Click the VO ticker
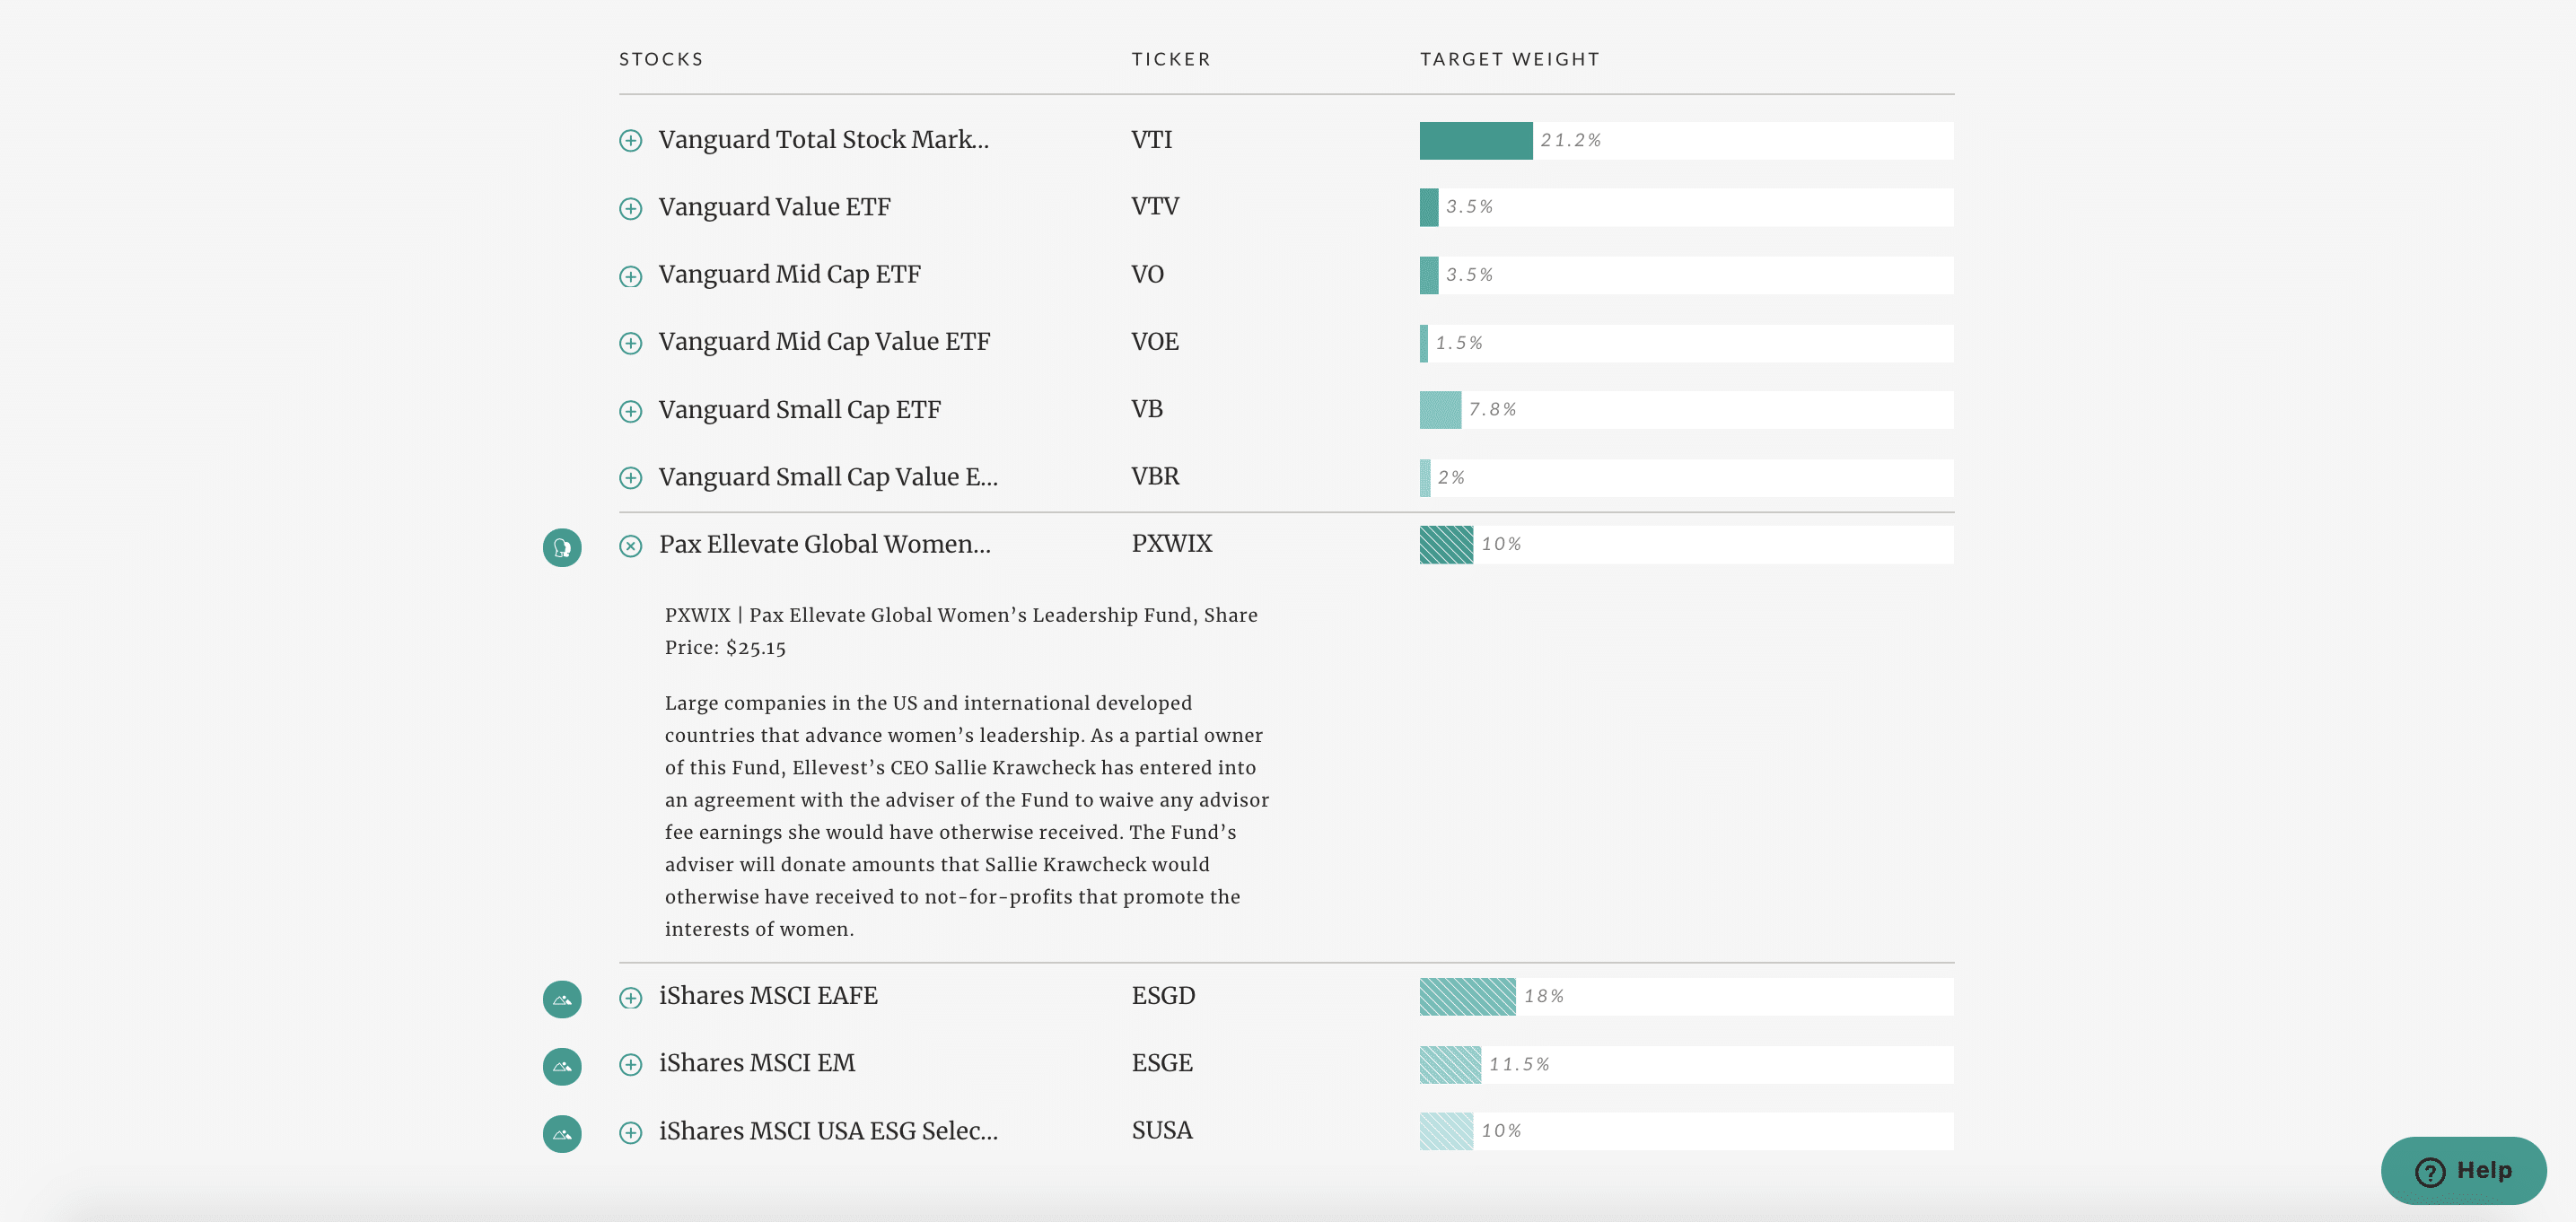The image size is (2576, 1222). (x=1147, y=274)
